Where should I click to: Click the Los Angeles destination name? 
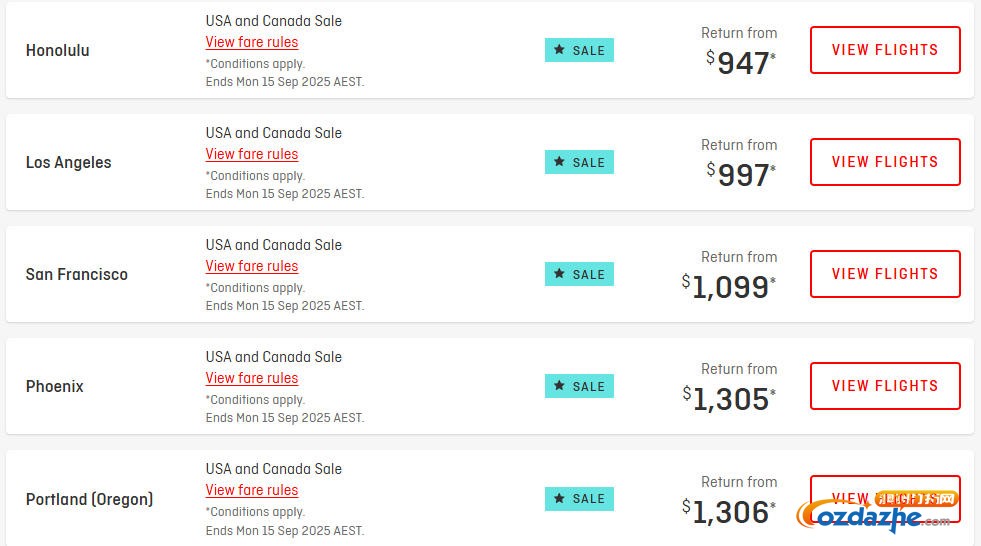(69, 162)
